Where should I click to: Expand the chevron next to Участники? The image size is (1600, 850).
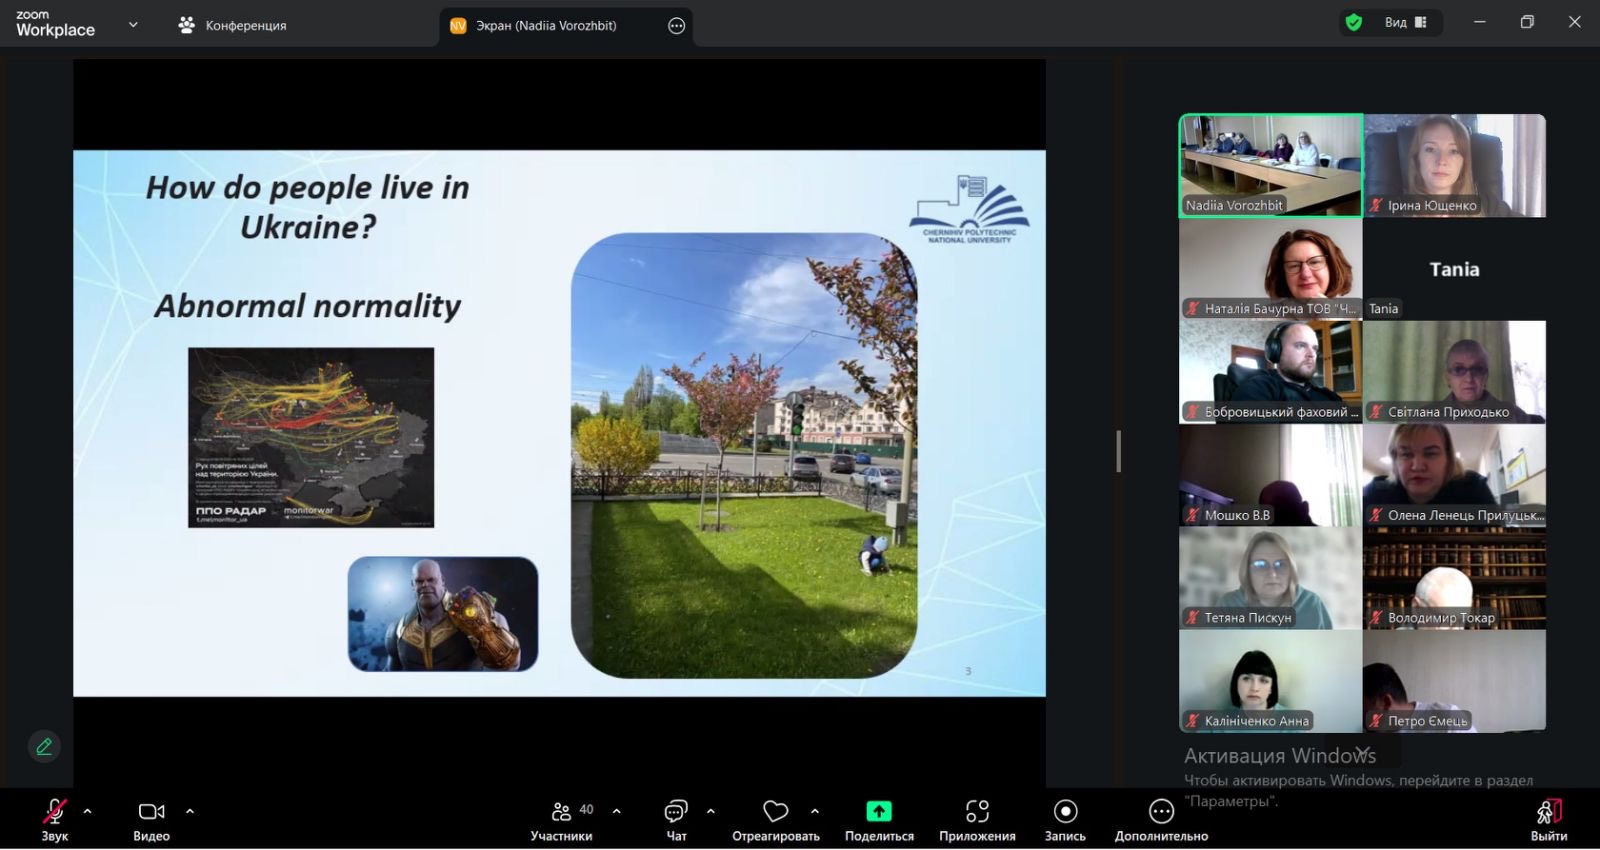pyautogui.click(x=616, y=811)
